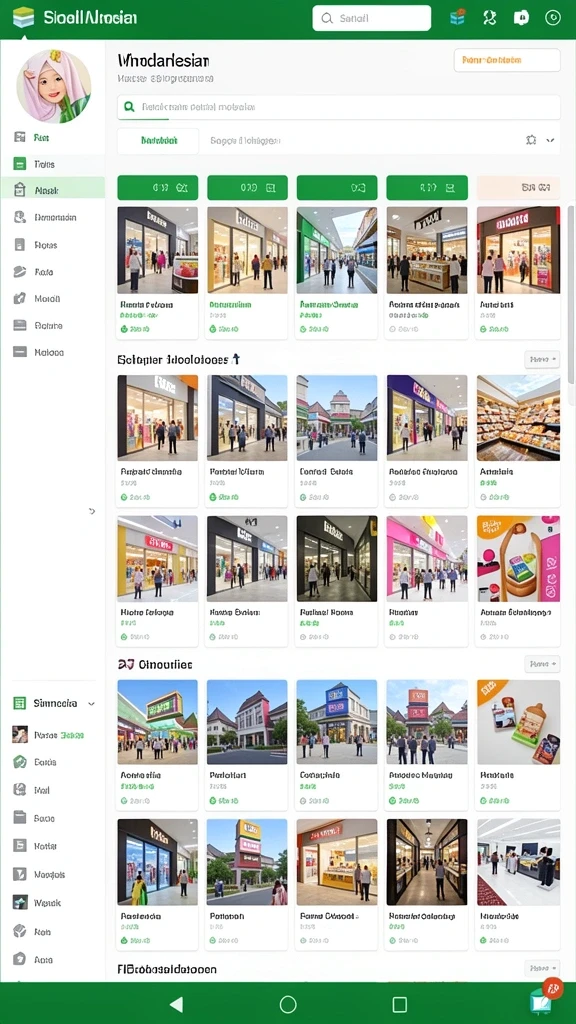Screen dimensions: 576x1024
Task: Collapse the sidebar using the small arrow
Action: [92, 511]
